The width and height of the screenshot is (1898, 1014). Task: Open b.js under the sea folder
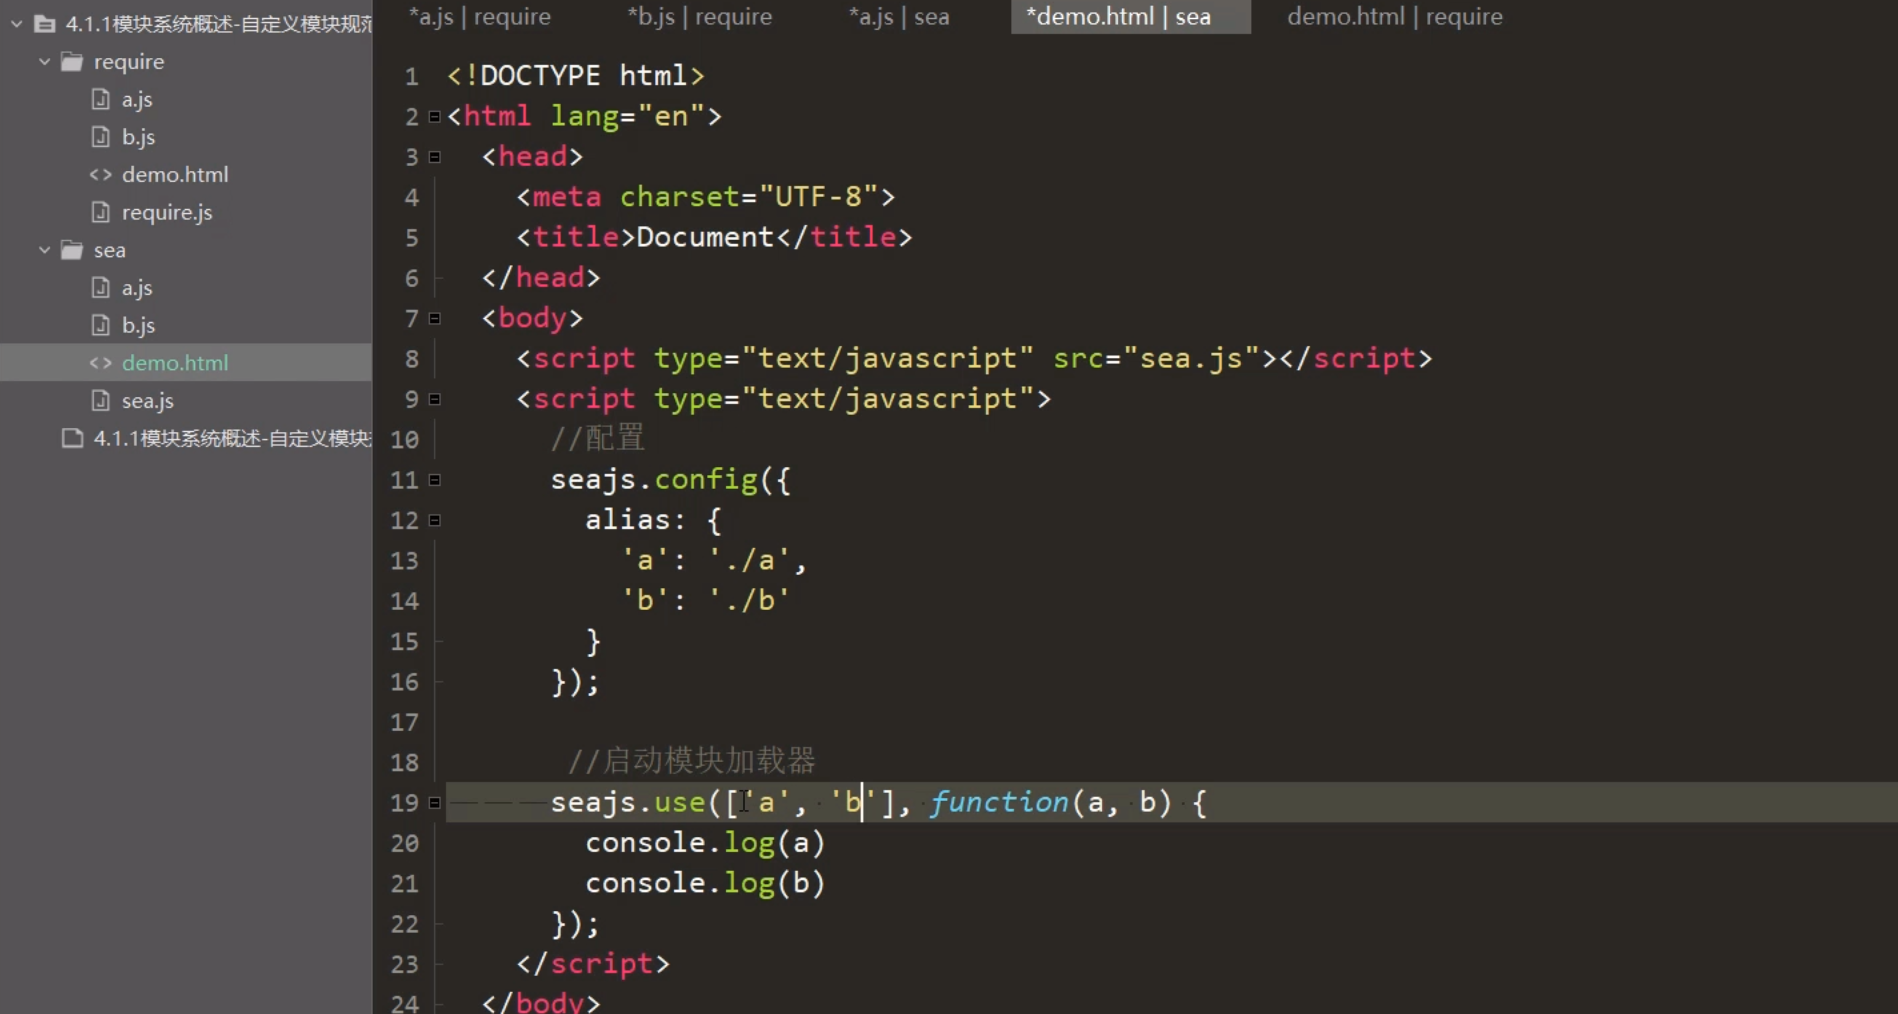[x=138, y=325]
